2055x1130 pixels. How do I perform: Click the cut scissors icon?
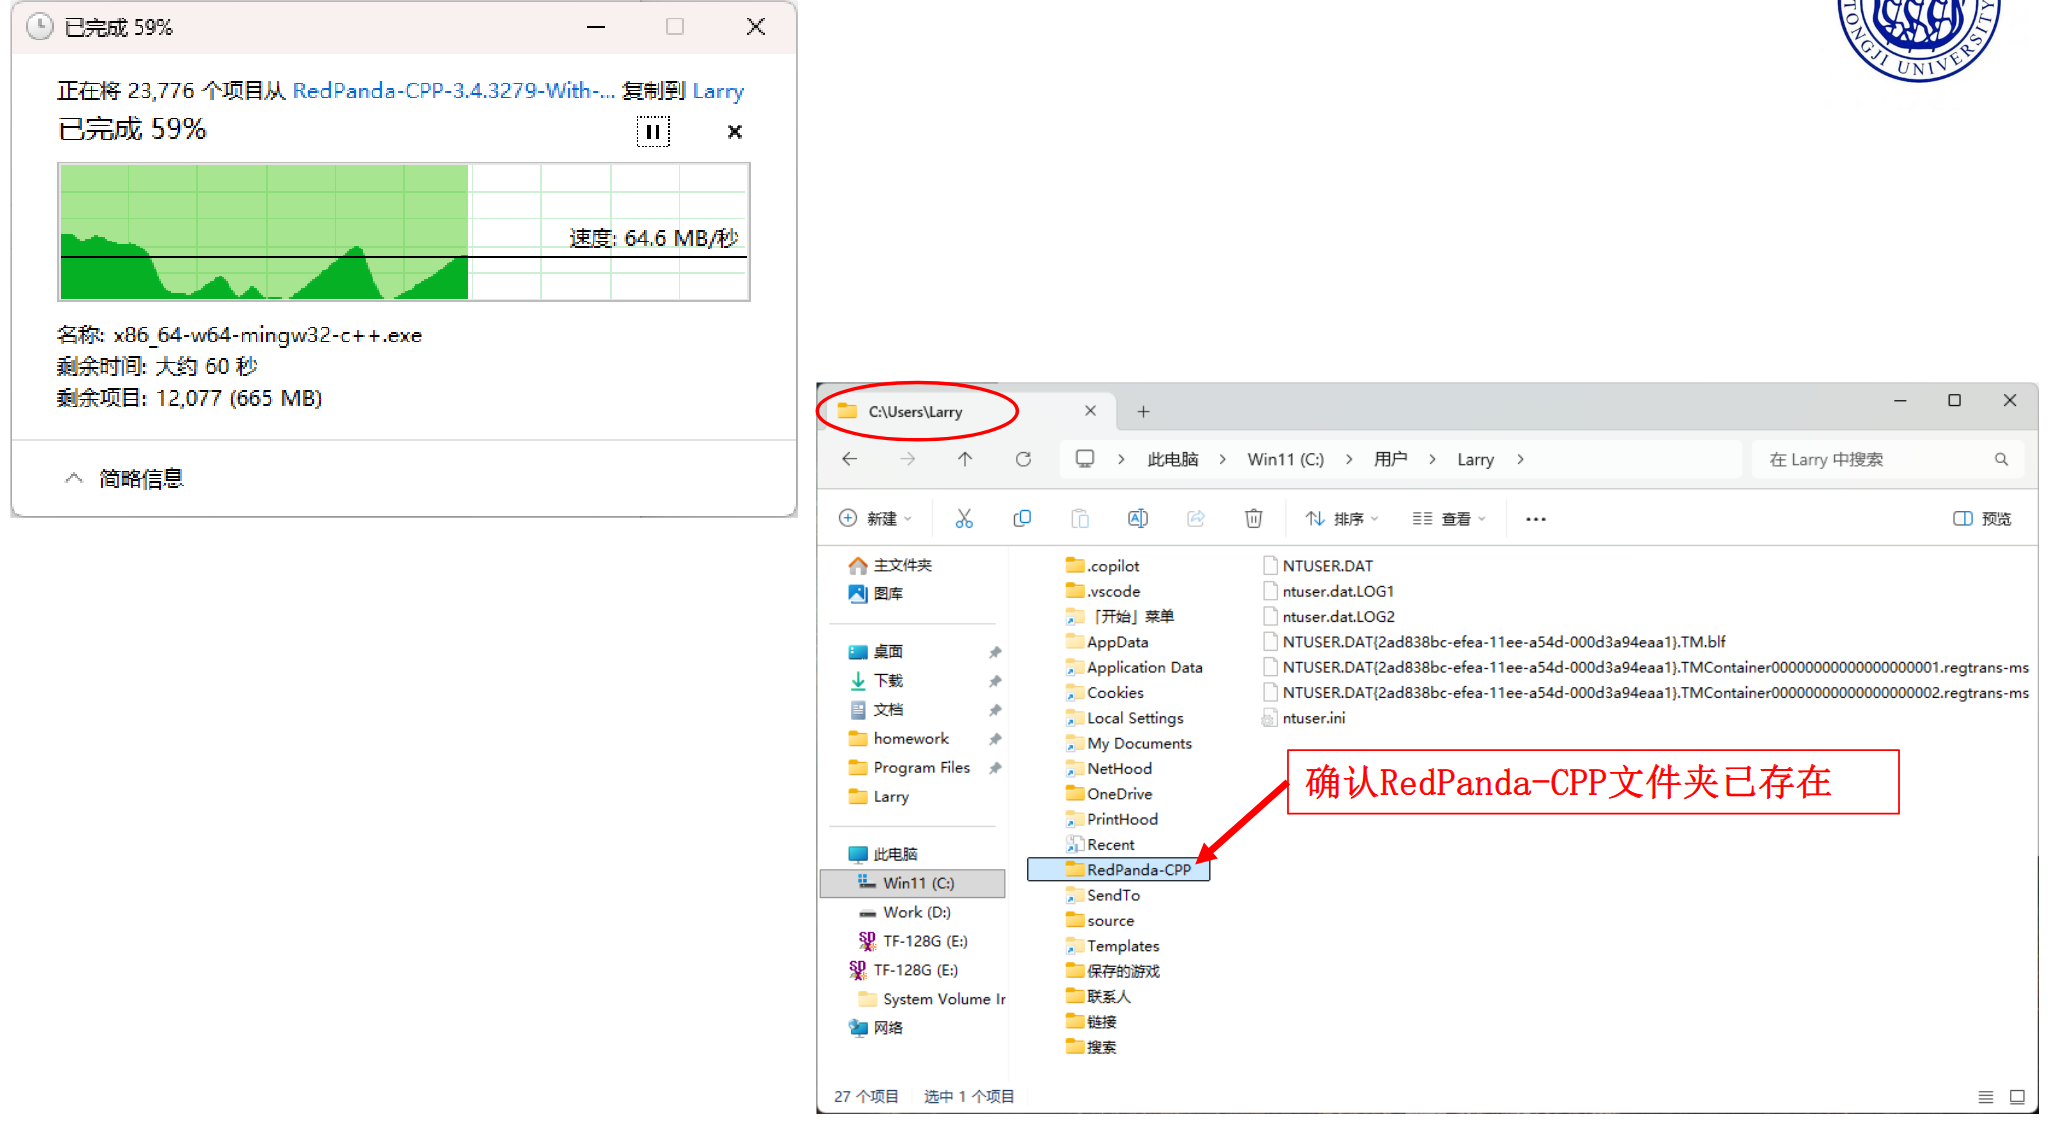click(963, 518)
